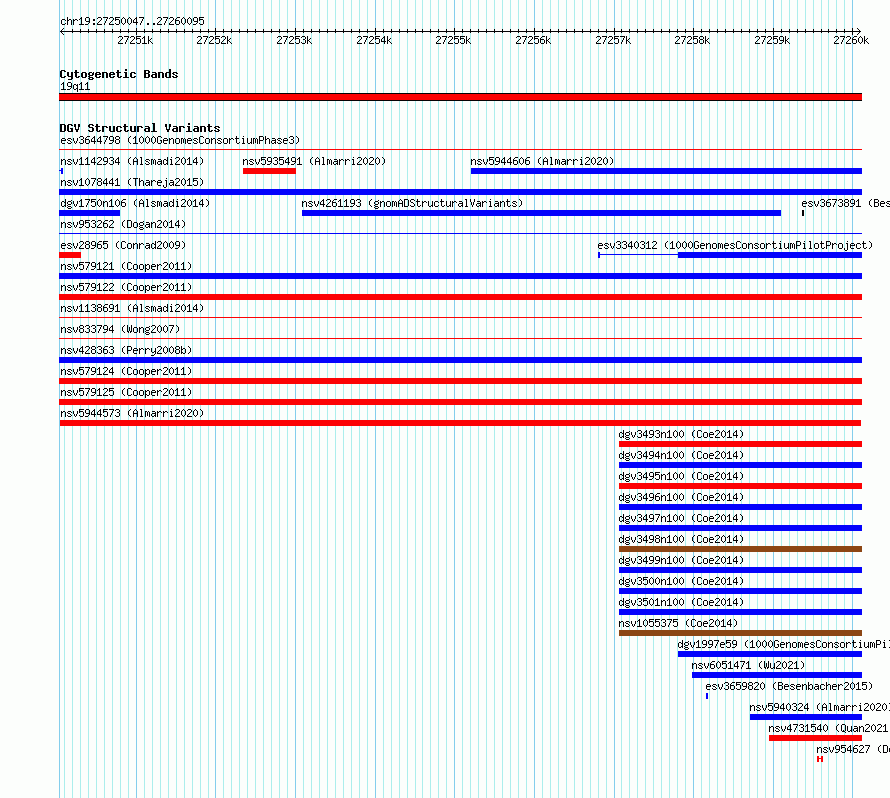Click the short red bar of esv28965
Viewport: 890px width, 798px height.
coord(70,255)
